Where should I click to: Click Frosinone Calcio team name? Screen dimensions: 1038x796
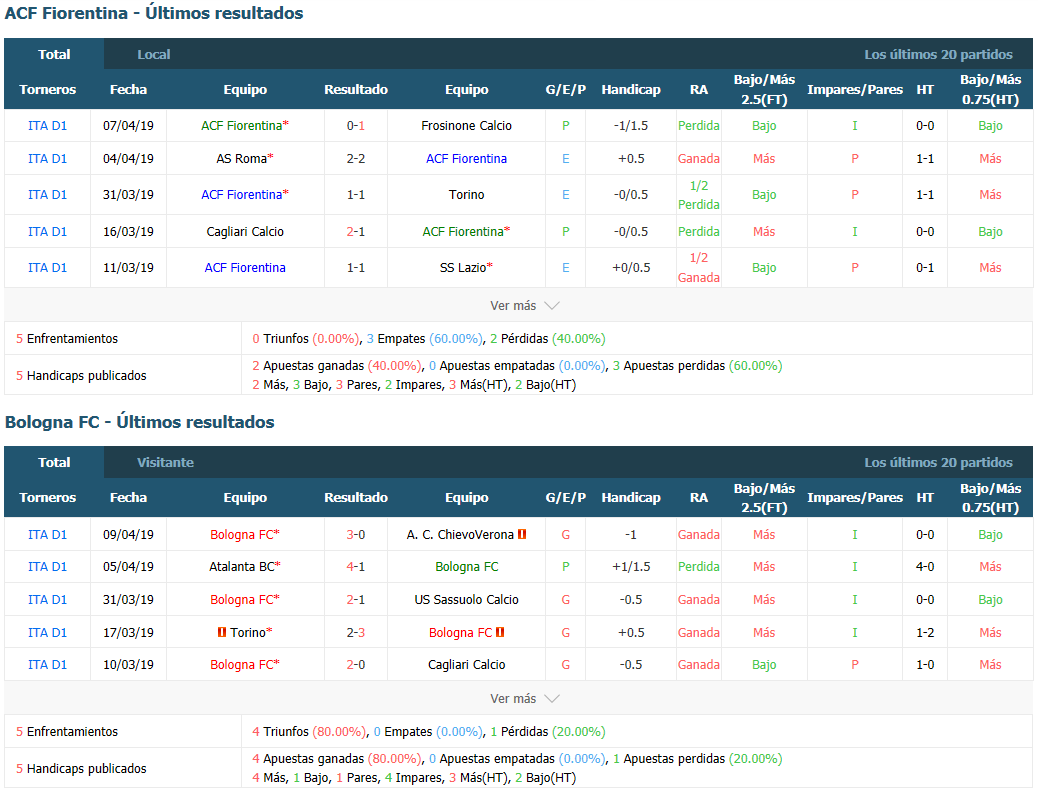(467, 125)
